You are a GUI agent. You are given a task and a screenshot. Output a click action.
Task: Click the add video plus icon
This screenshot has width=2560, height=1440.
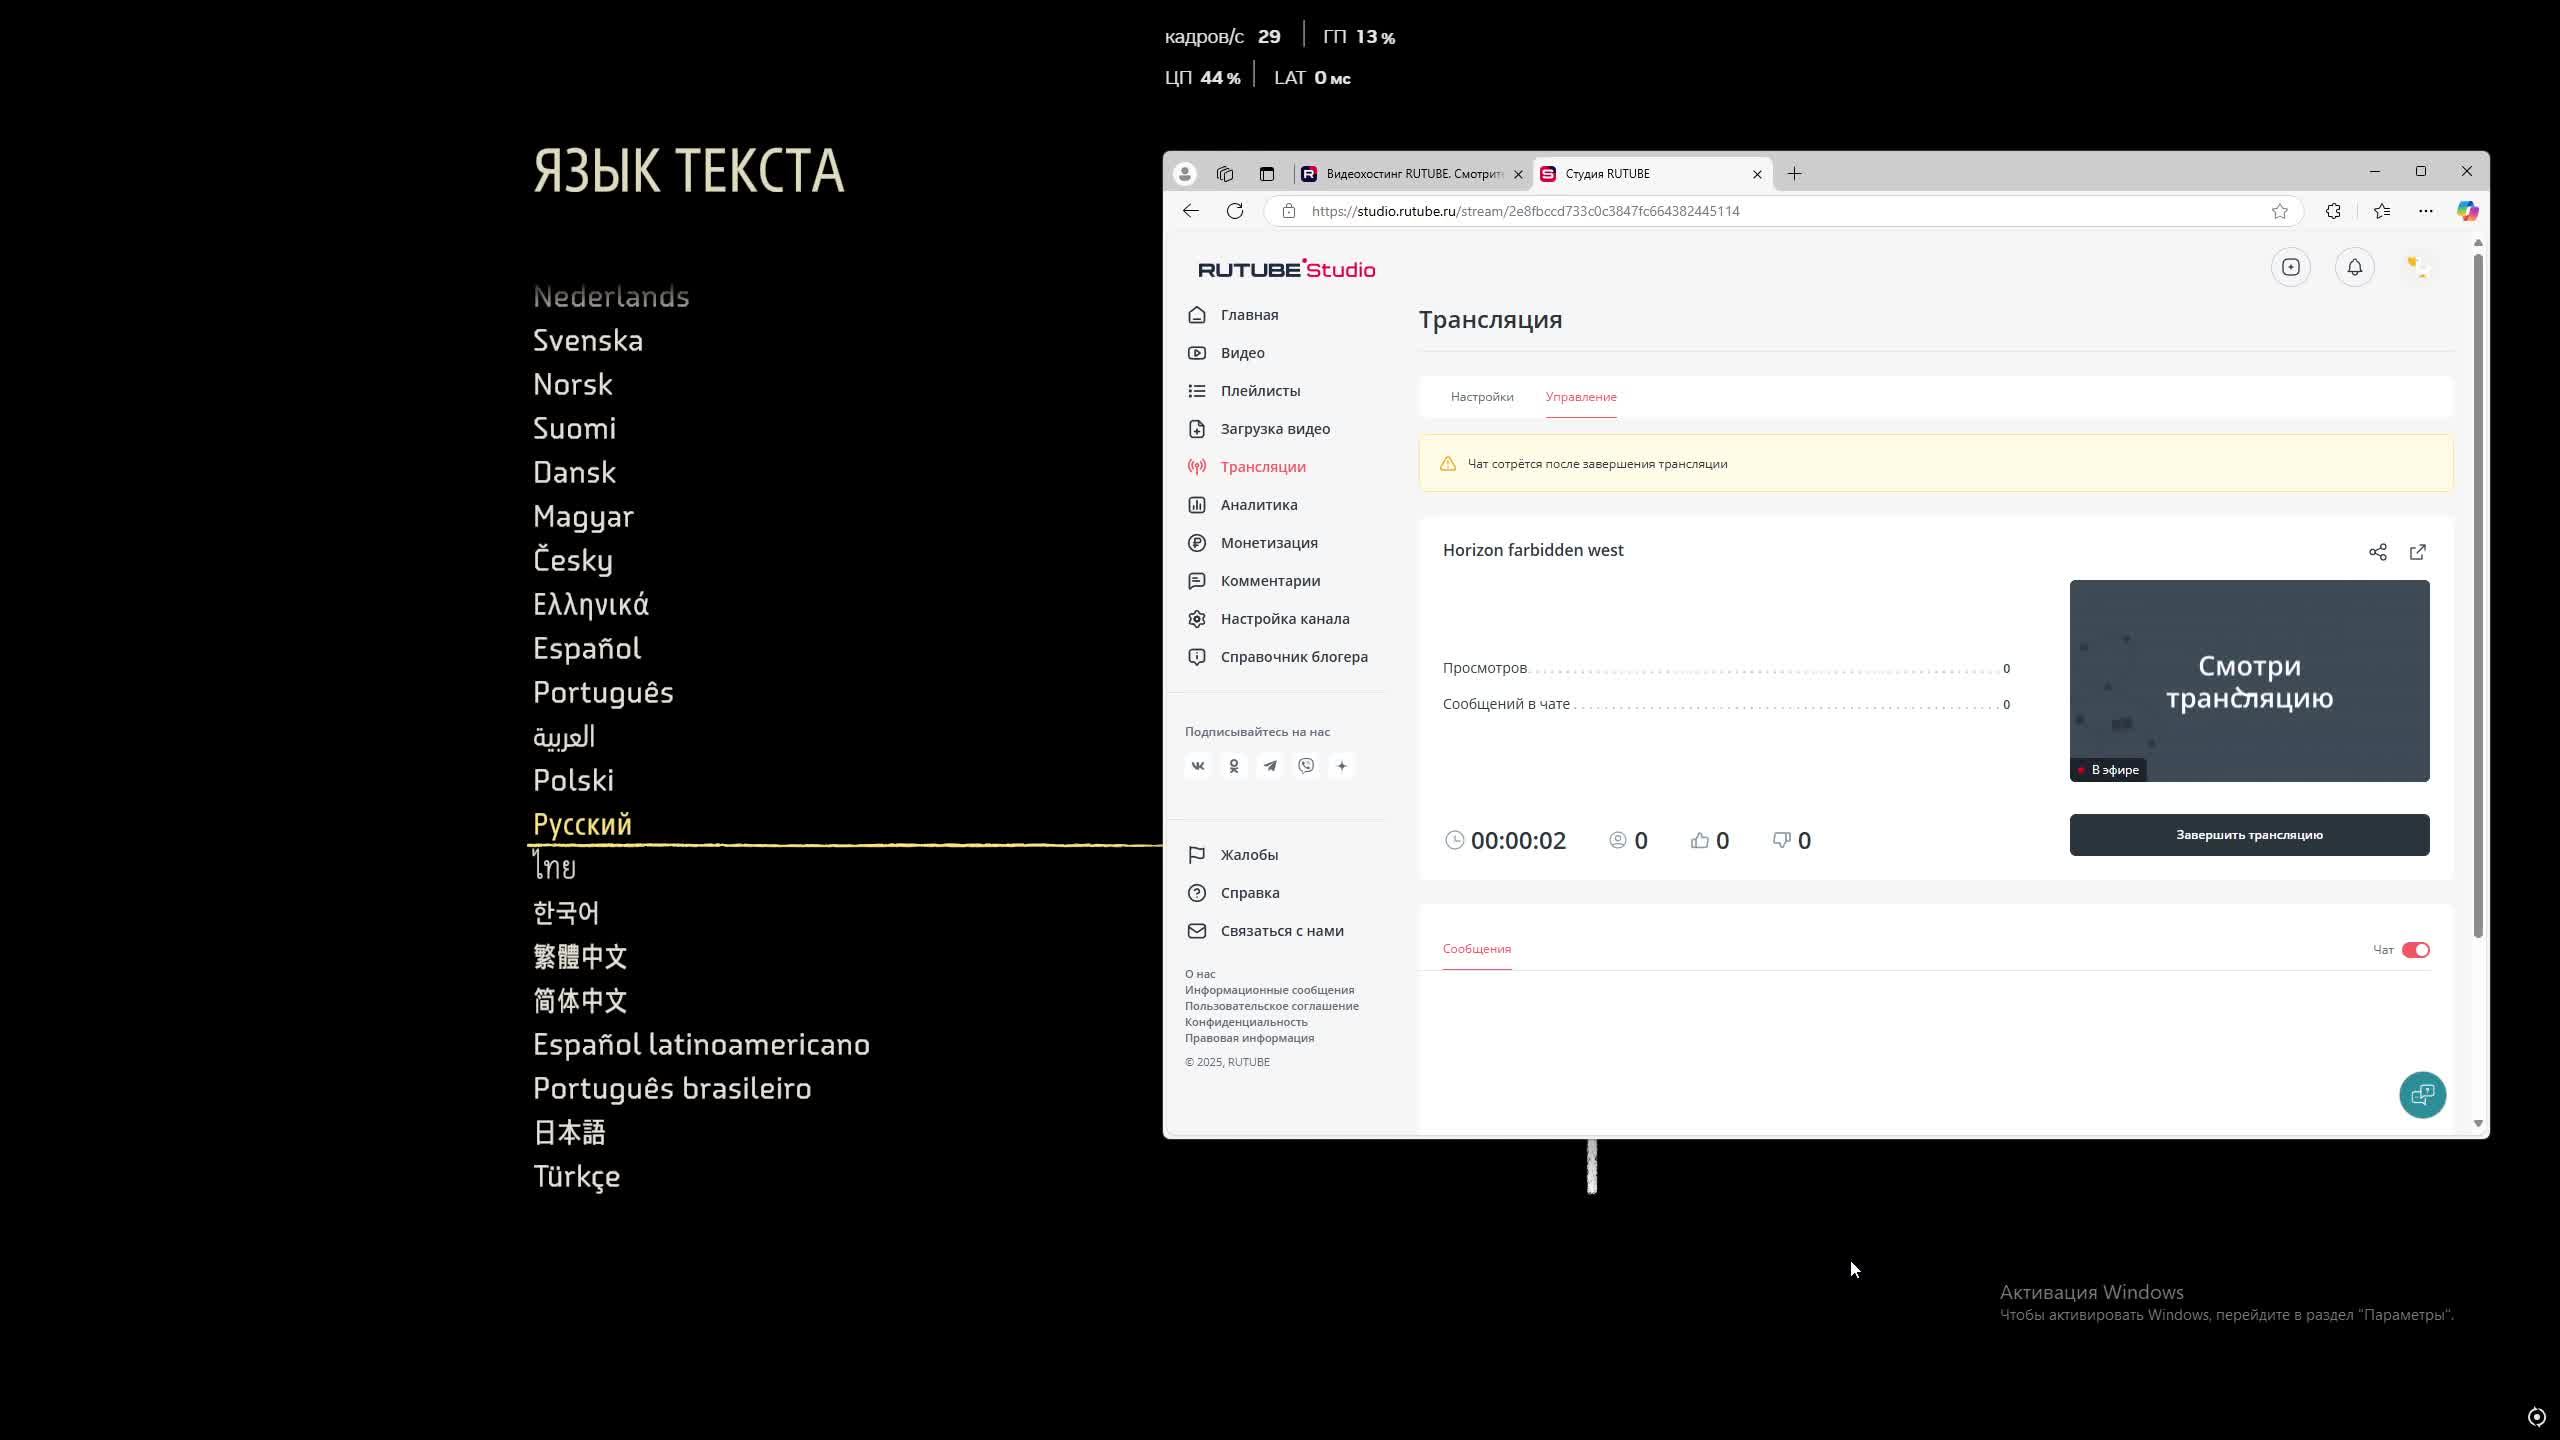coord(2290,267)
